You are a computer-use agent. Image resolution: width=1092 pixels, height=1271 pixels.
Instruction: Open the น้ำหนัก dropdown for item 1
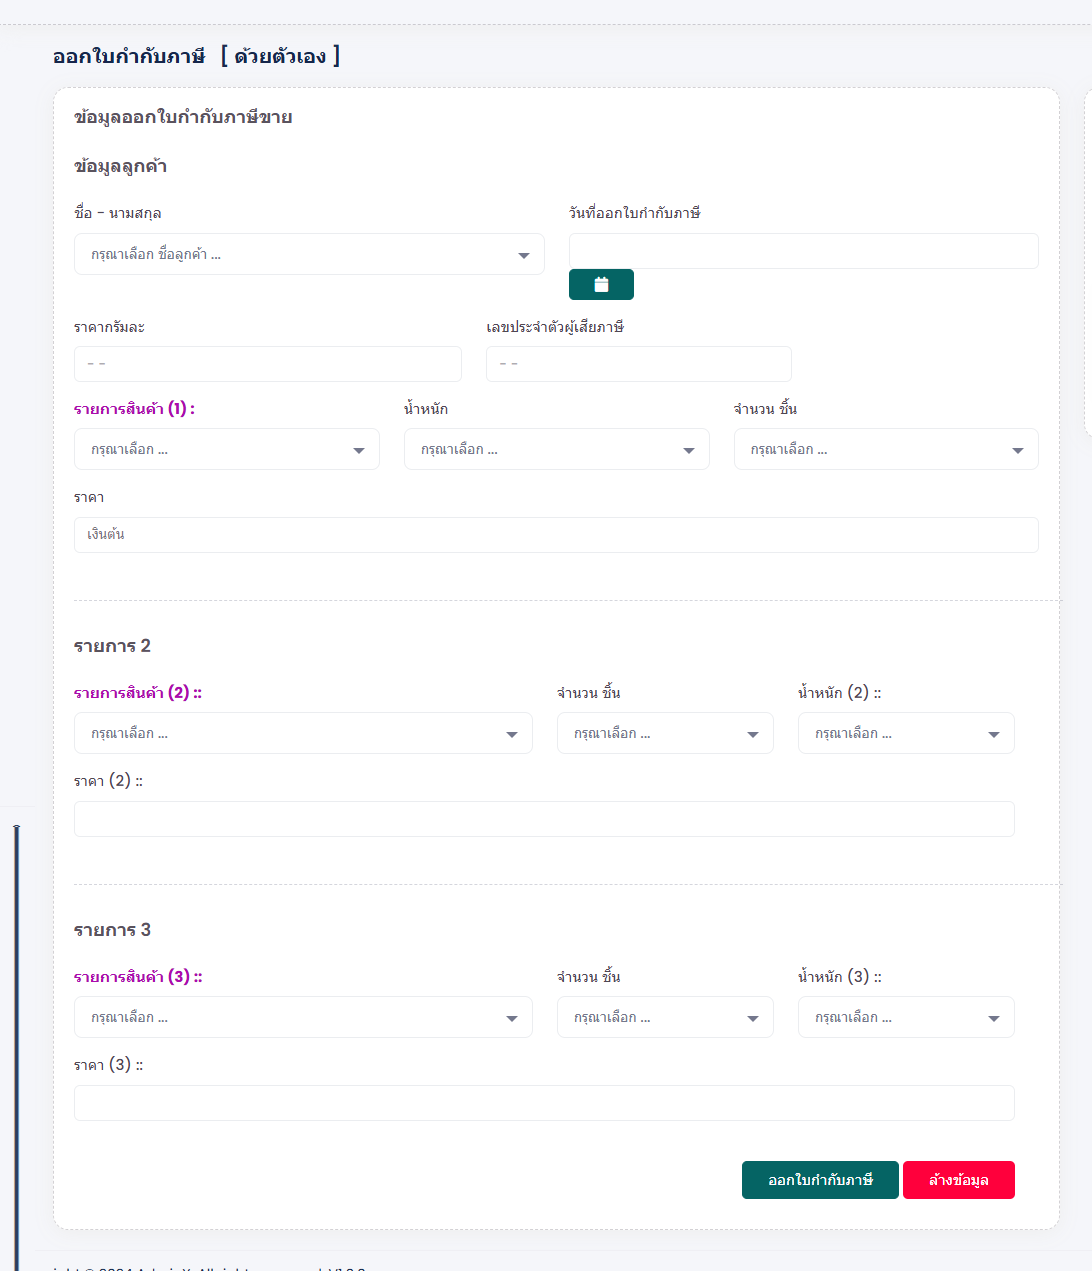point(556,450)
